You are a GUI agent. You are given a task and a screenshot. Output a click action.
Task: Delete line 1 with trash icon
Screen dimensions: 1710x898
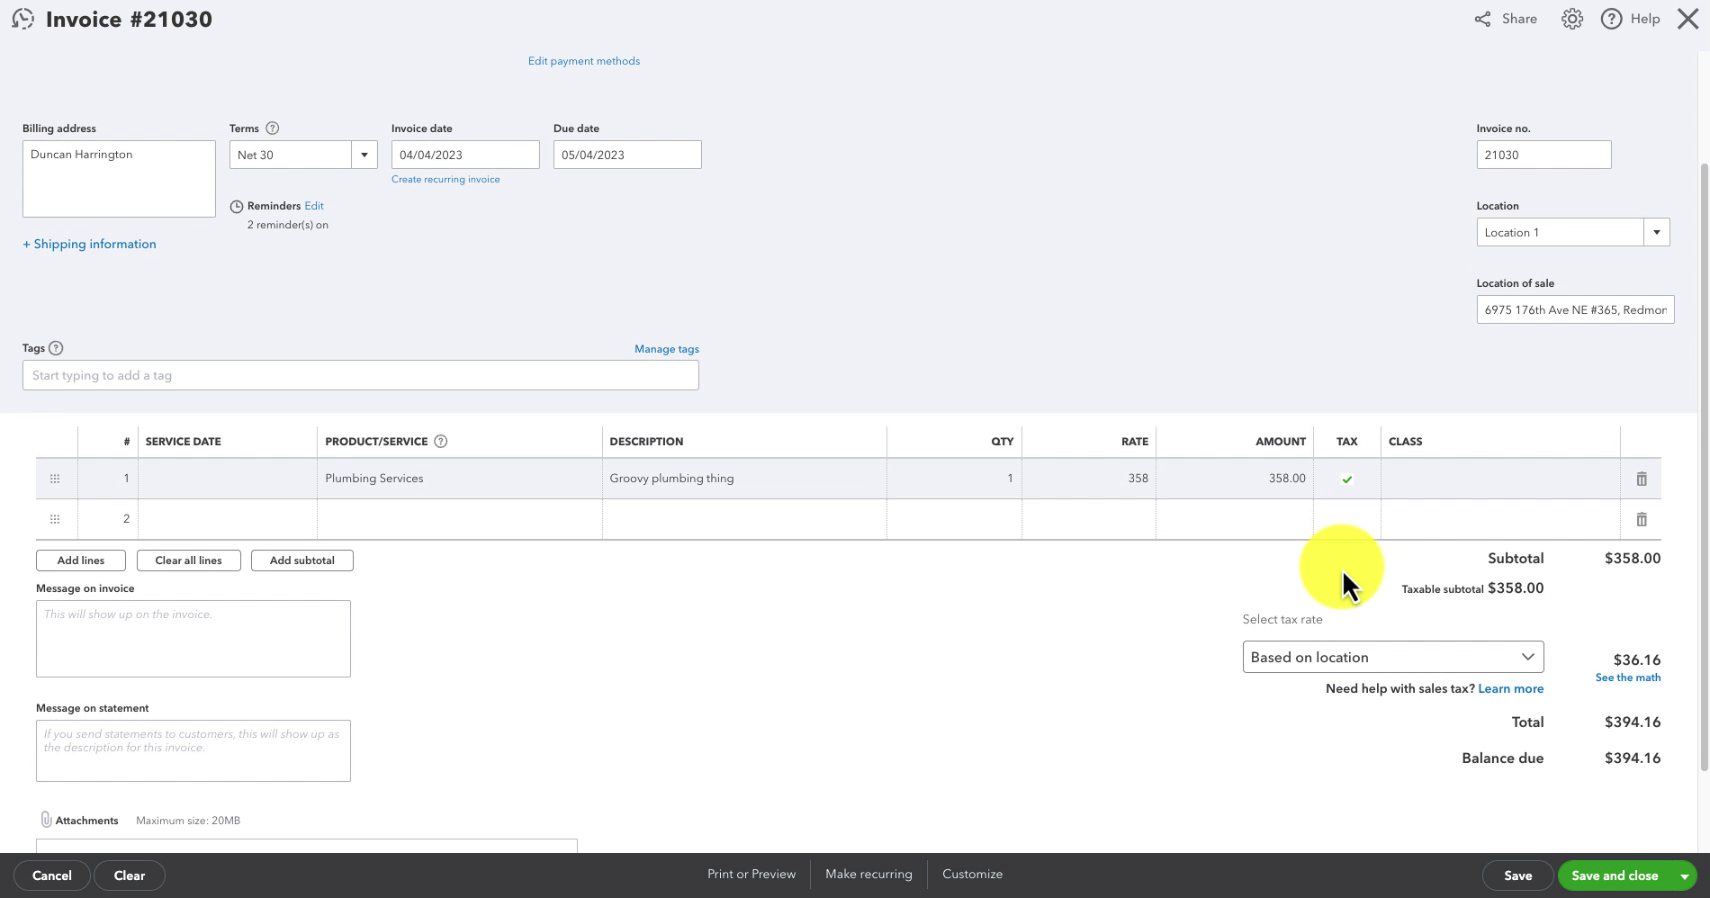pyautogui.click(x=1641, y=479)
